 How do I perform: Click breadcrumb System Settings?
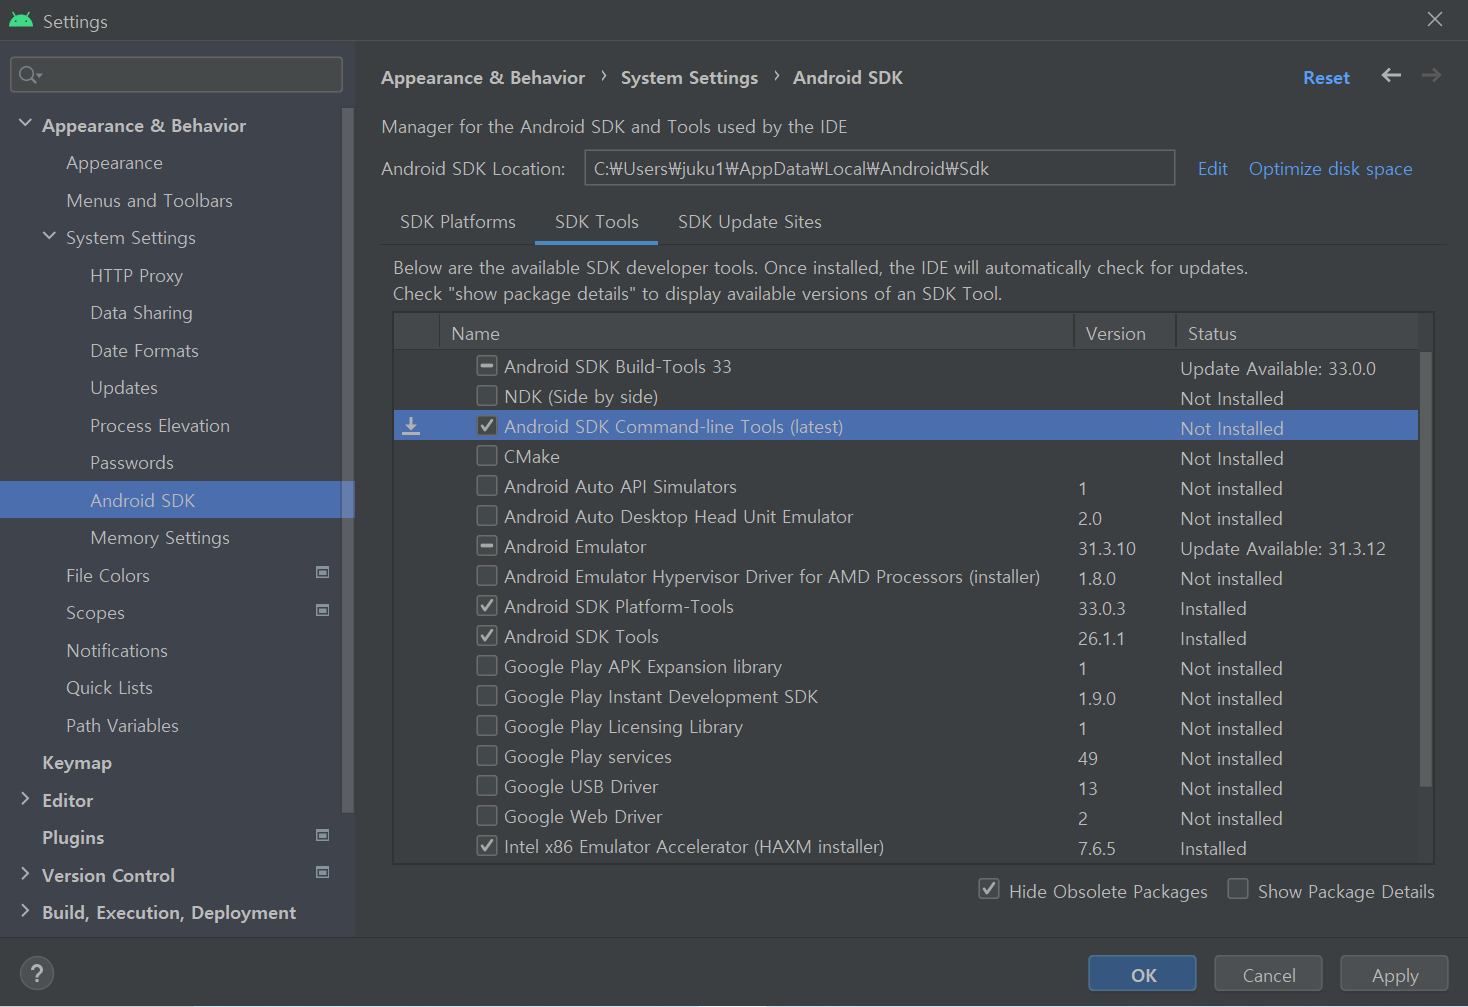(x=689, y=78)
